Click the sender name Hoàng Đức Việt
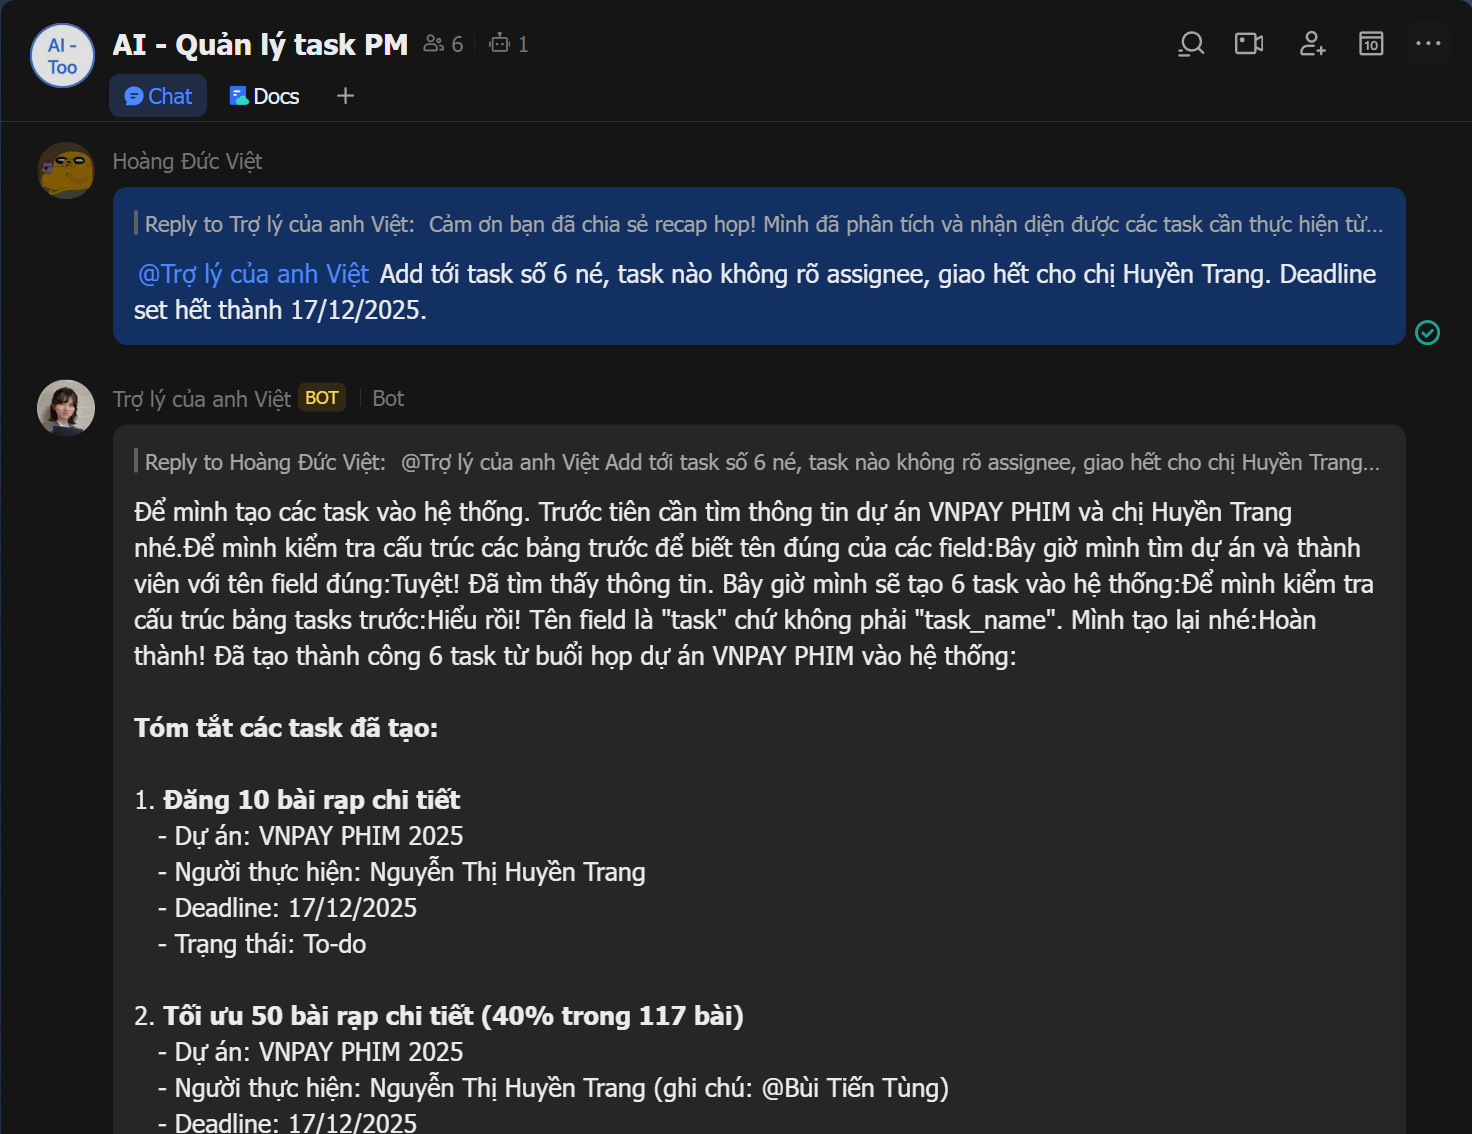The height and width of the screenshot is (1134, 1472). click(187, 161)
